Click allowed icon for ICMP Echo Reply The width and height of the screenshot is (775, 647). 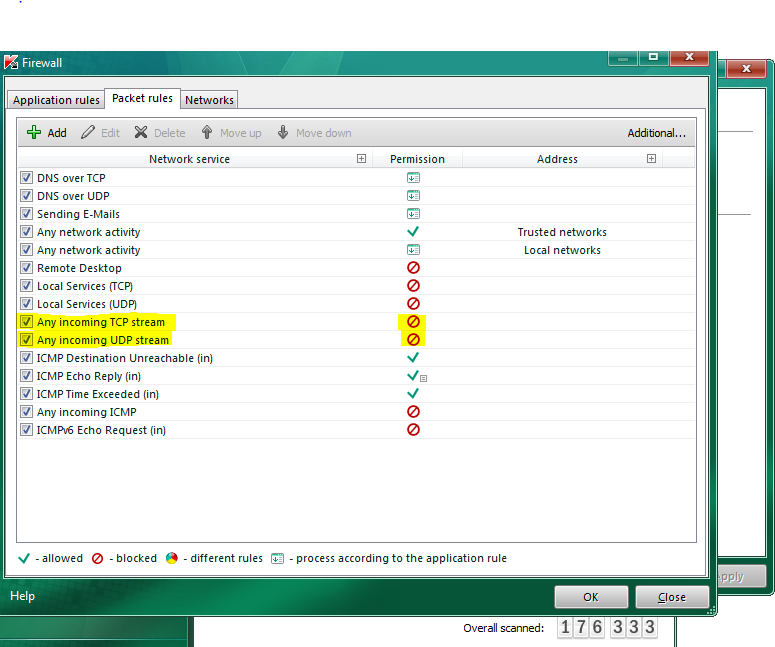(413, 376)
